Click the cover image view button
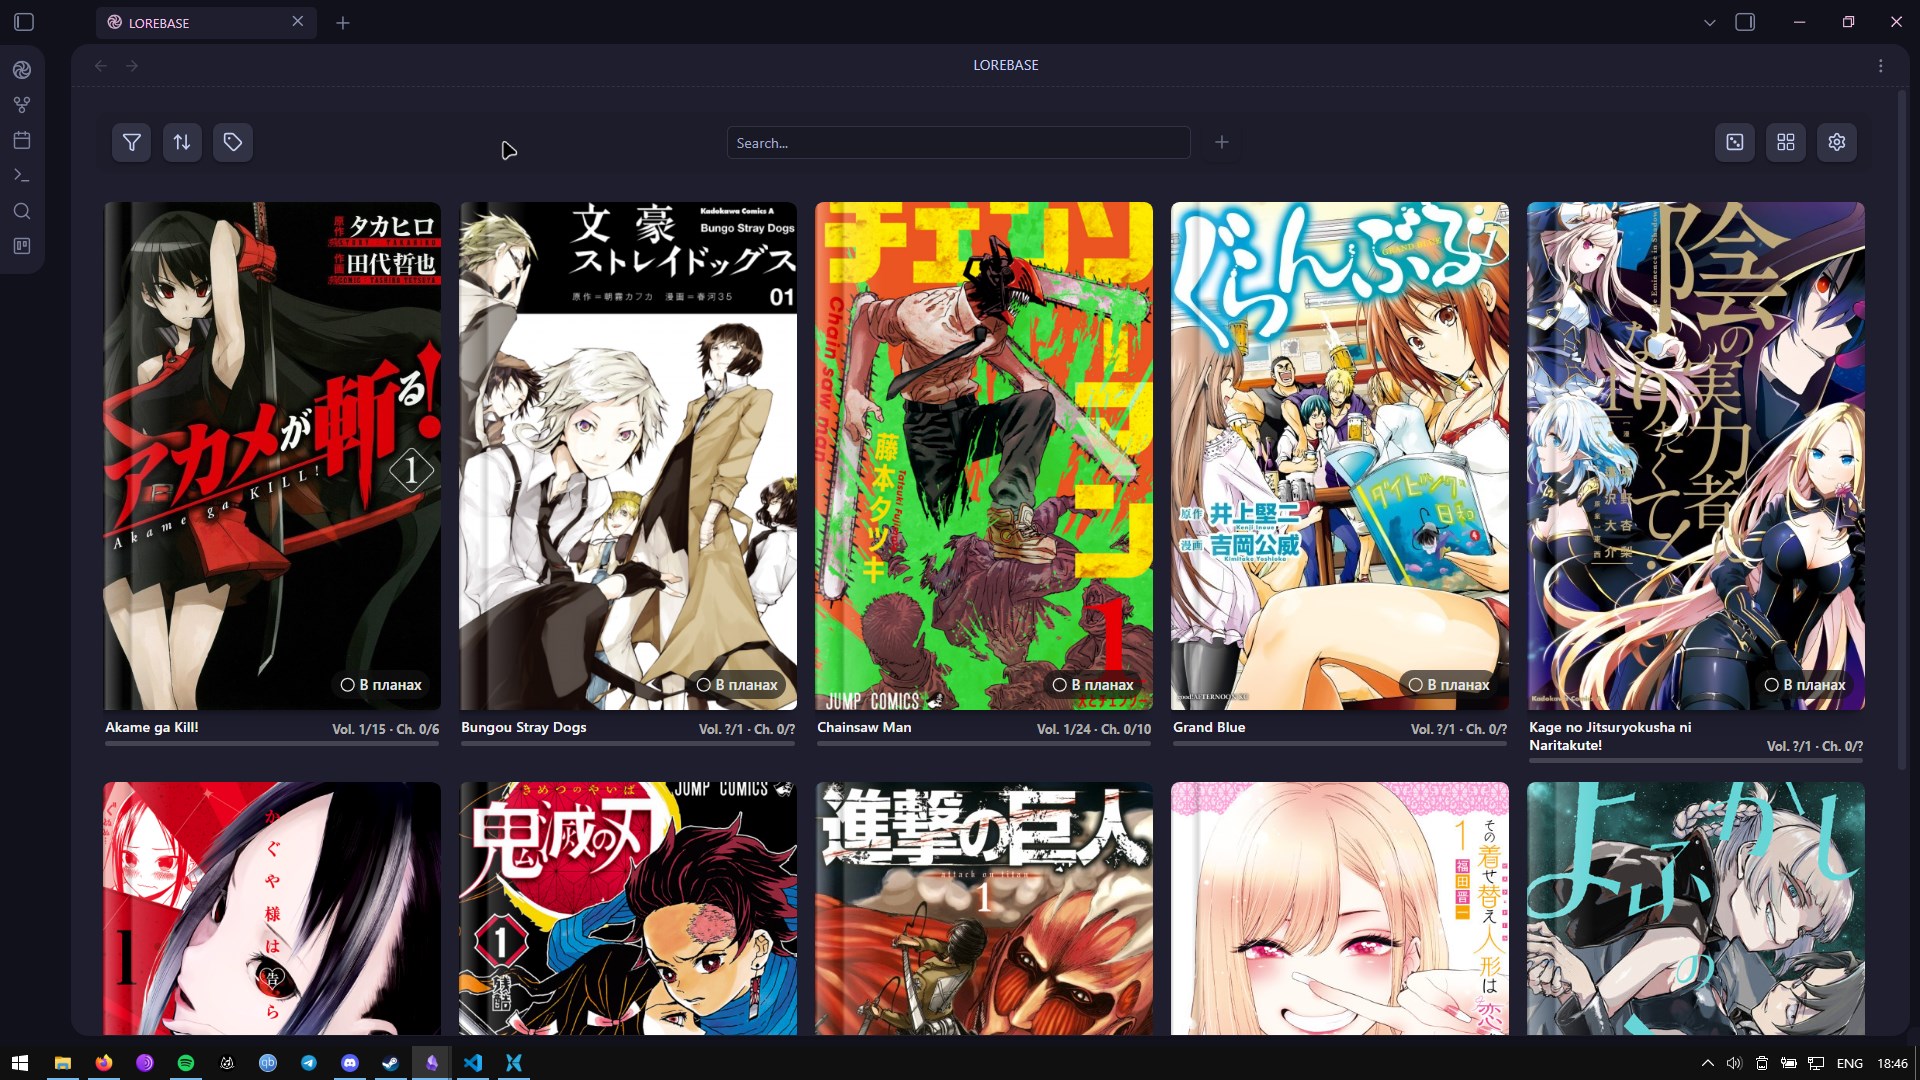Screen dimensions: 1920x1080 coord(1735,142)
